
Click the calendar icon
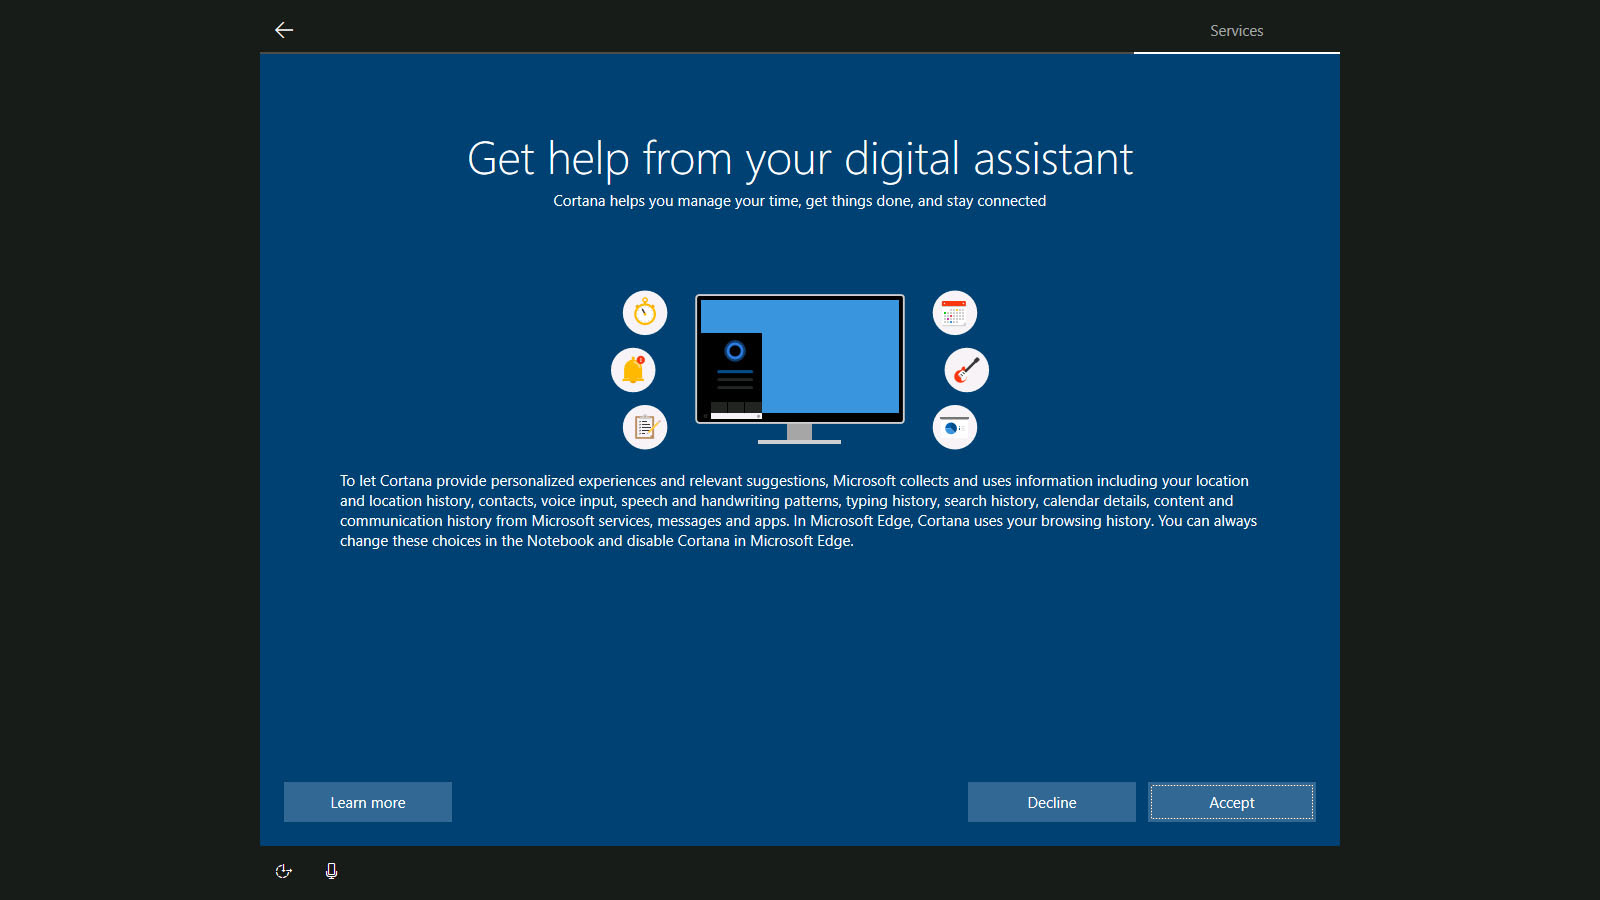click(x=955, y=313)
